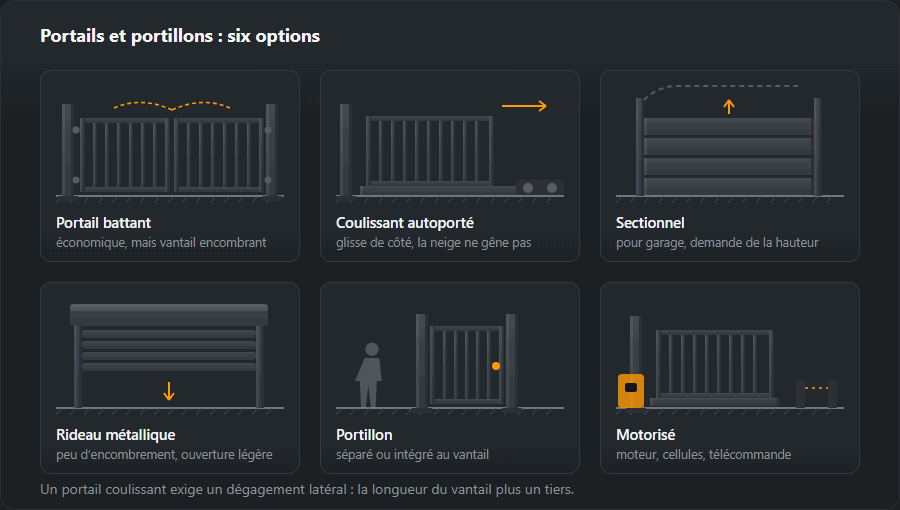Screen dimensions: 900x510
Task: Click the footnote about dégagement latéral
Action: coord(307,490)
